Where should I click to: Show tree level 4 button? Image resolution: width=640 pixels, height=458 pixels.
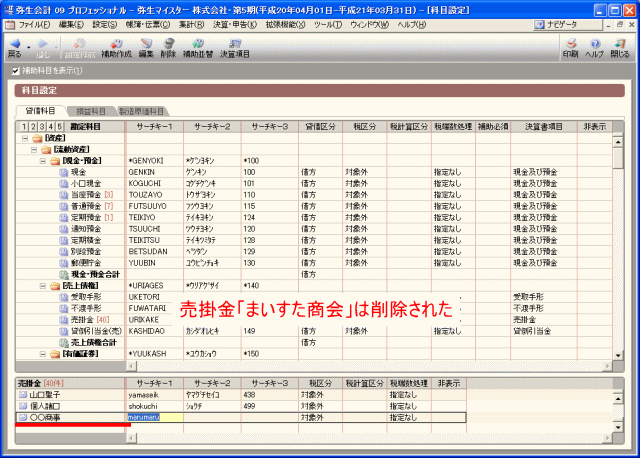(x=51, y=127)
